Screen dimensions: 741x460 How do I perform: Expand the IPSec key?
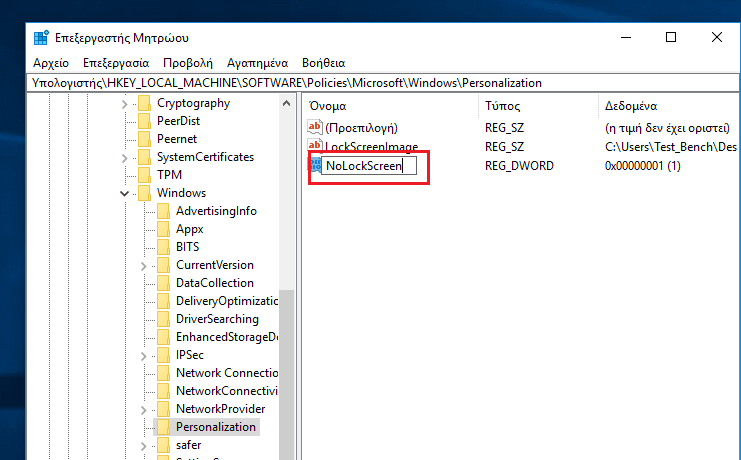pos(144,355)
